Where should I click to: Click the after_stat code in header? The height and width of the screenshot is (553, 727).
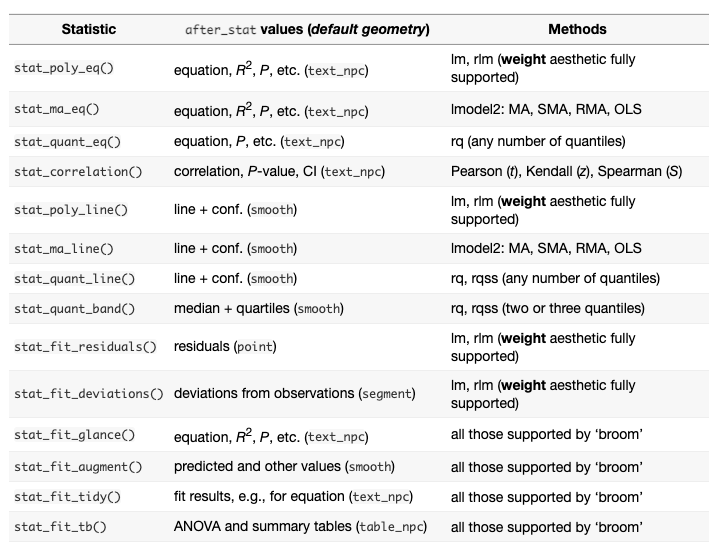click(221, 30)
